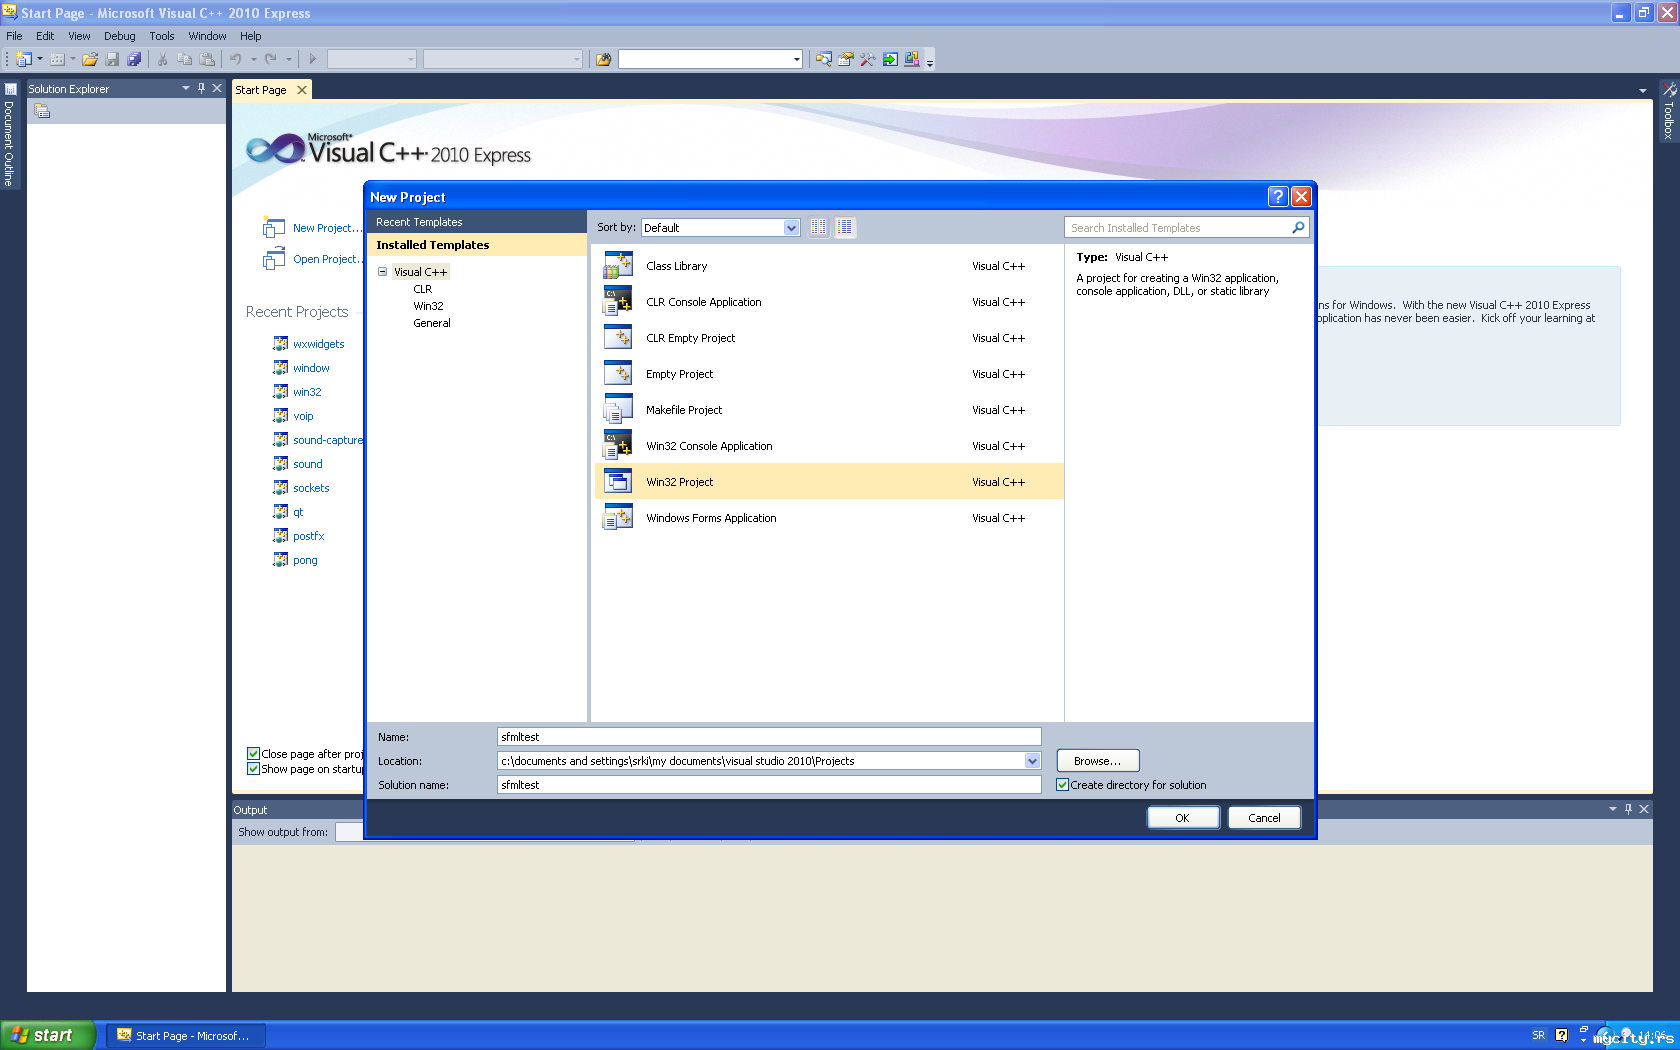Select the Win32 tree item
Screen dimensions: 1680x1050
pos(428,306)
